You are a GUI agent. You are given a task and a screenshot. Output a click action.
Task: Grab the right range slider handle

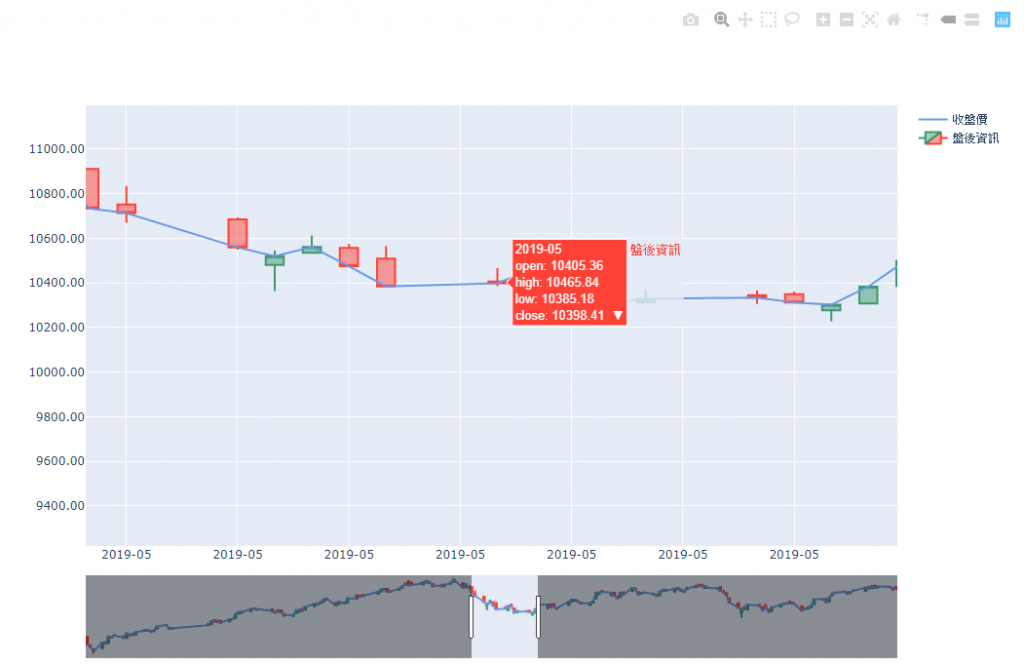(538, 616)
